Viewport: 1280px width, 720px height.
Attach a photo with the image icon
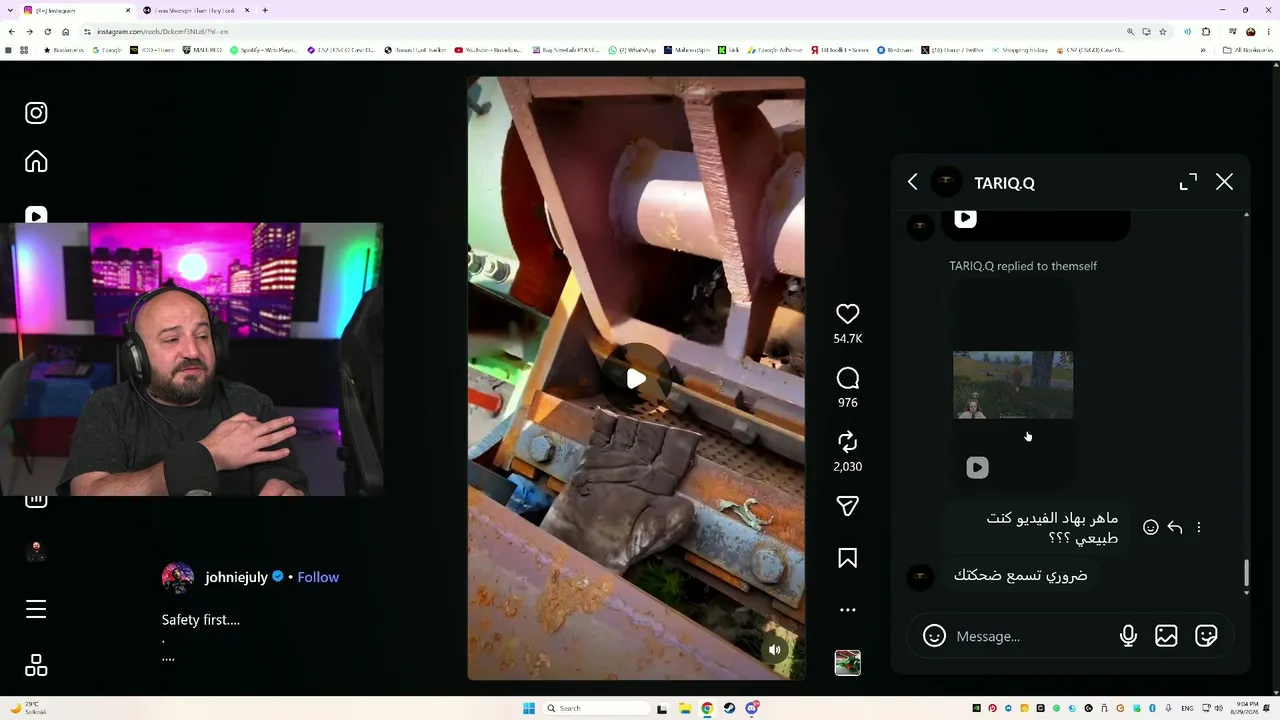pos(1166,636)
